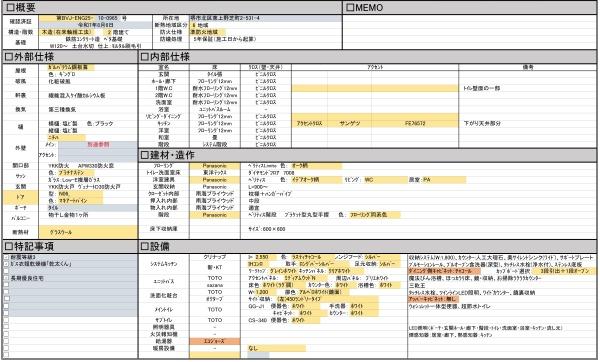
Task: Check the box beside 長期優良住宅
Action: [6, 278]
